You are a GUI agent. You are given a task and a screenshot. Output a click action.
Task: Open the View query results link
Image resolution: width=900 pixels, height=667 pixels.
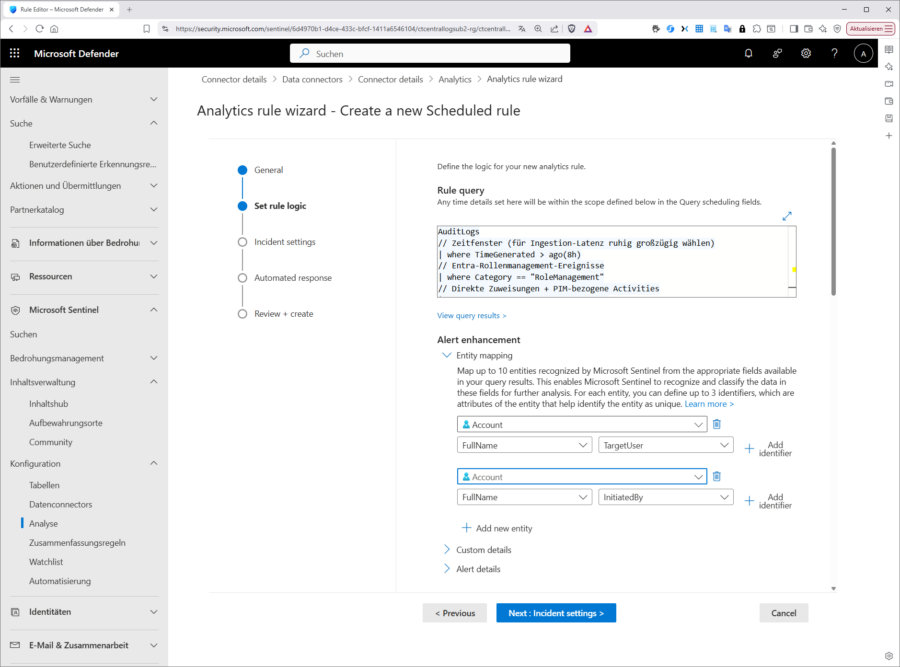(x=471, y=315)
